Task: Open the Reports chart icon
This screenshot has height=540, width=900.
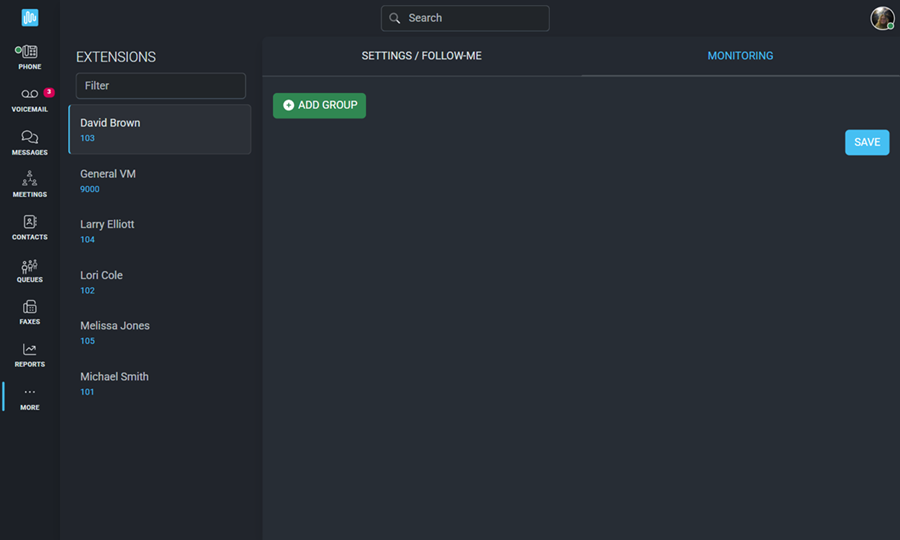Action: click(29, 354)
